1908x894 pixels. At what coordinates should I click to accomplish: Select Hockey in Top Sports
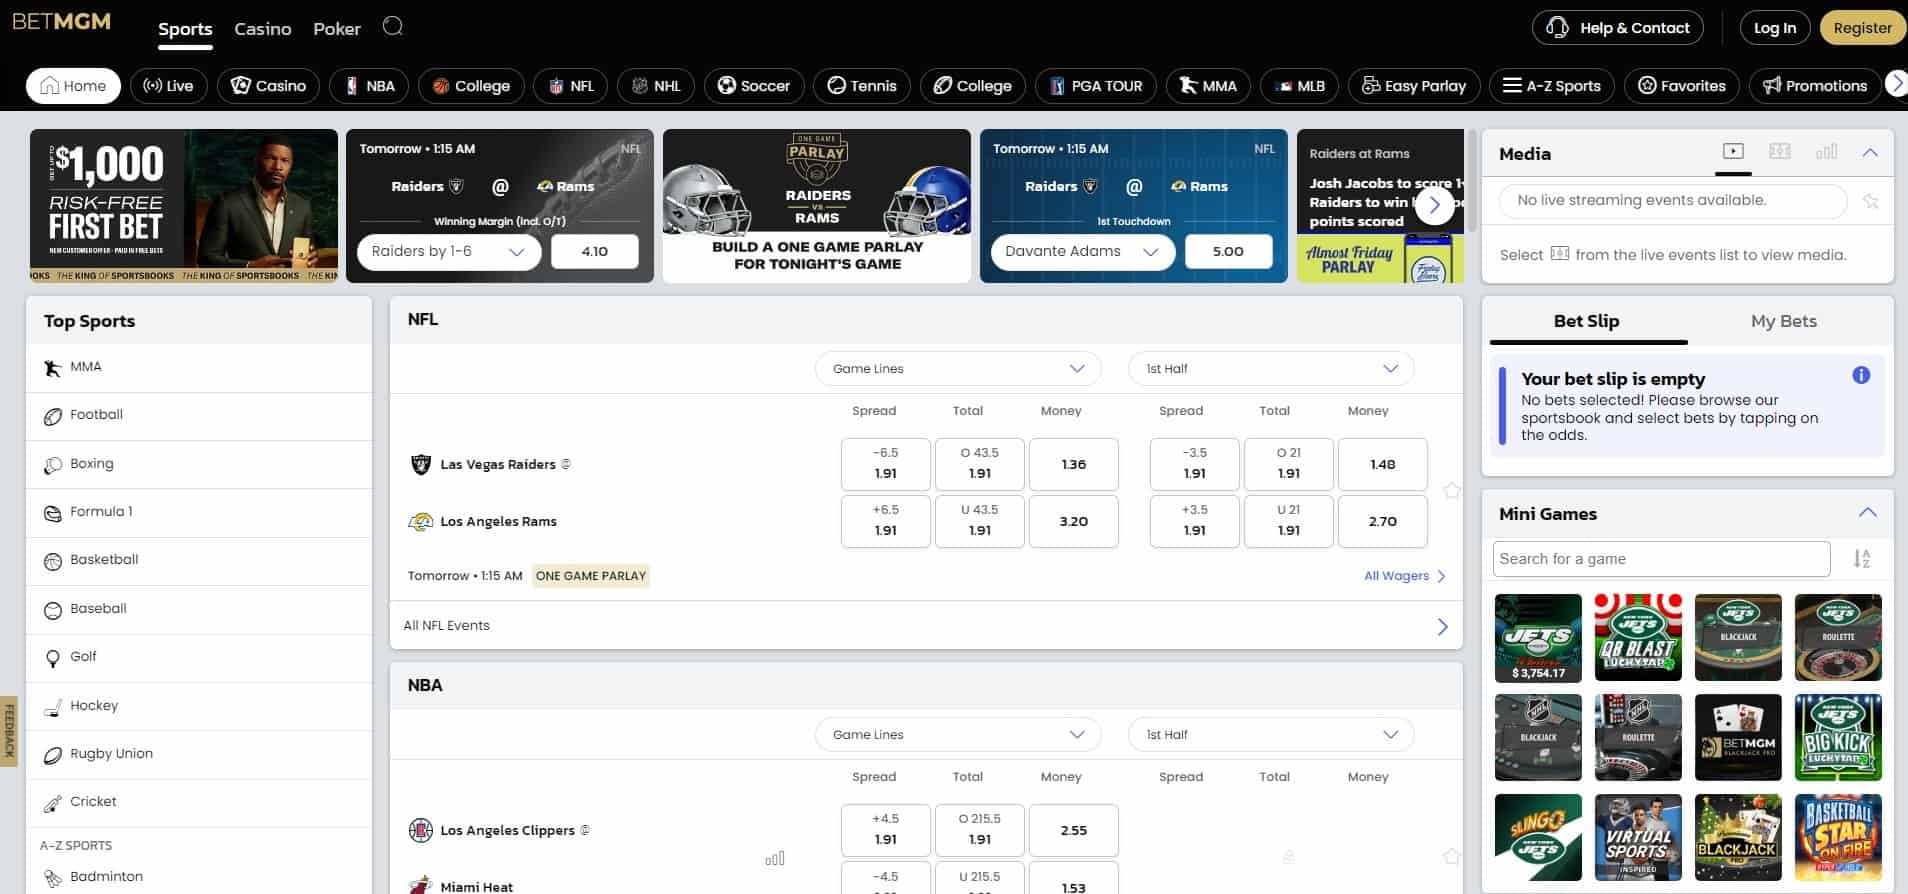(x=199, y=706)
